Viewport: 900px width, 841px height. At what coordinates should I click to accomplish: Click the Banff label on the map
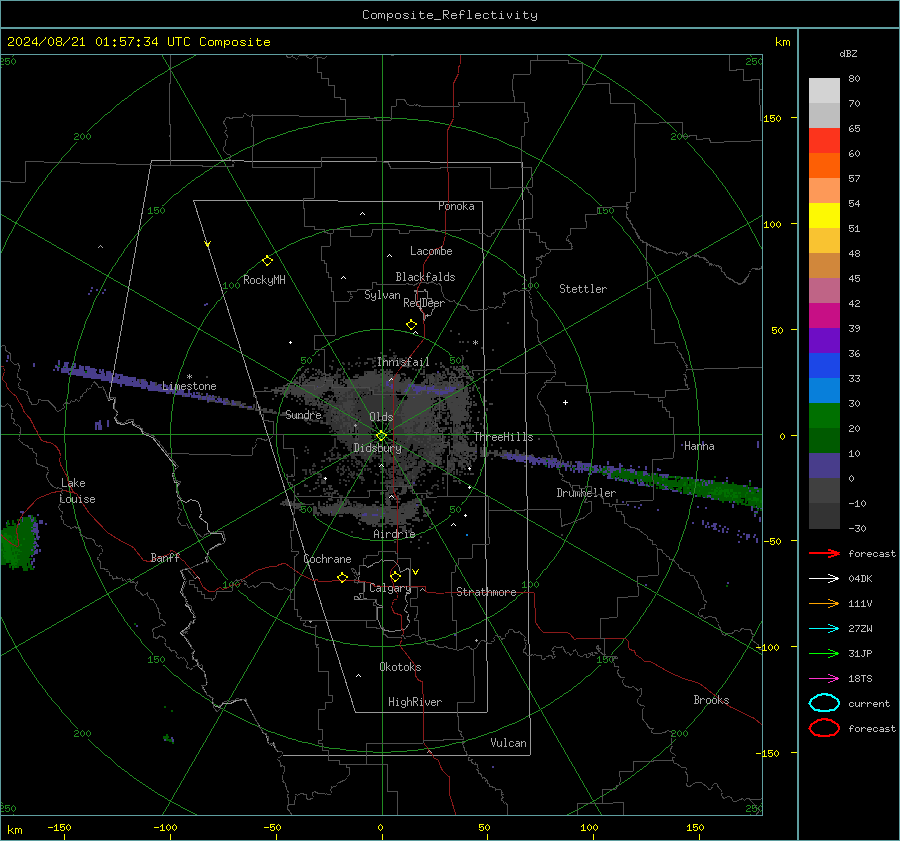click(165, 557)
